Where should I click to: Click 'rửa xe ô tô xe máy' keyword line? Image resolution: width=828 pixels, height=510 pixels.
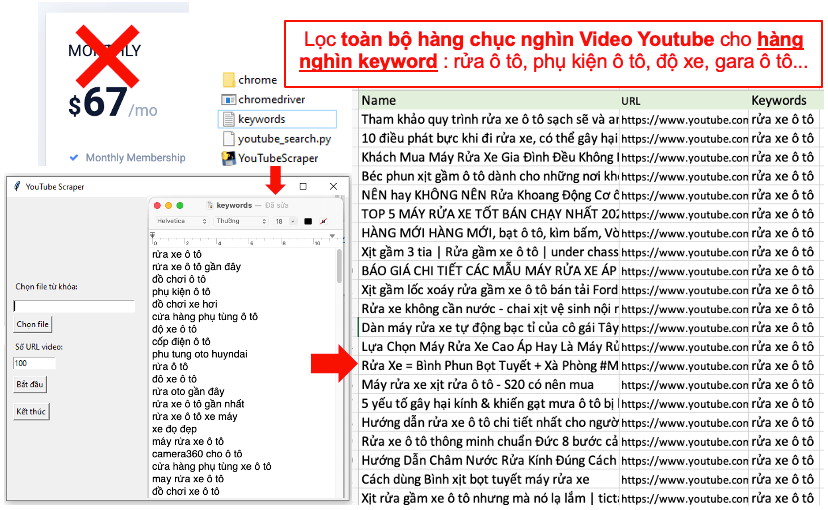click(195, 417)
